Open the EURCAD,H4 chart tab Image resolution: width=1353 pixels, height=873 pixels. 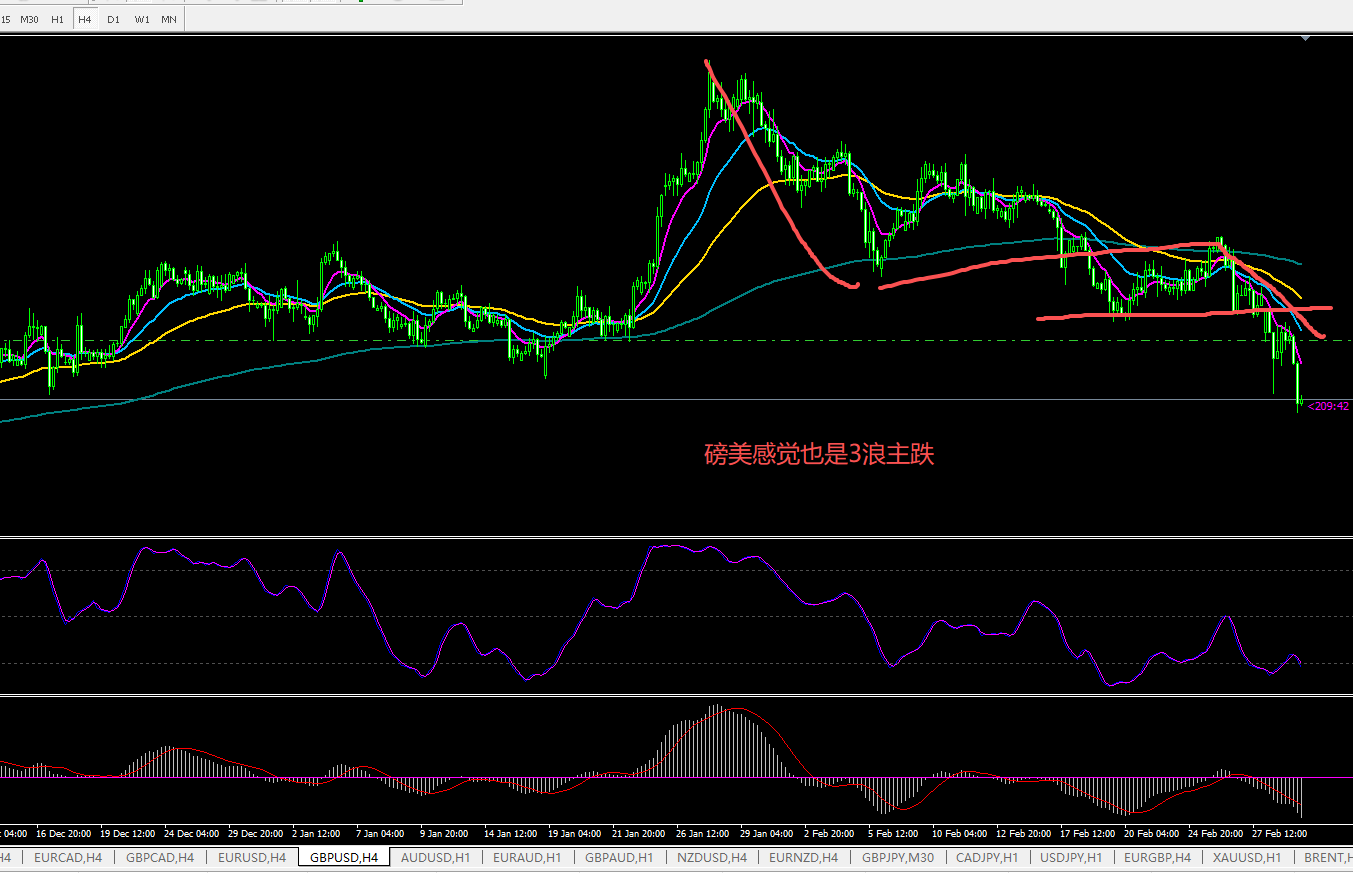[67, 857]
